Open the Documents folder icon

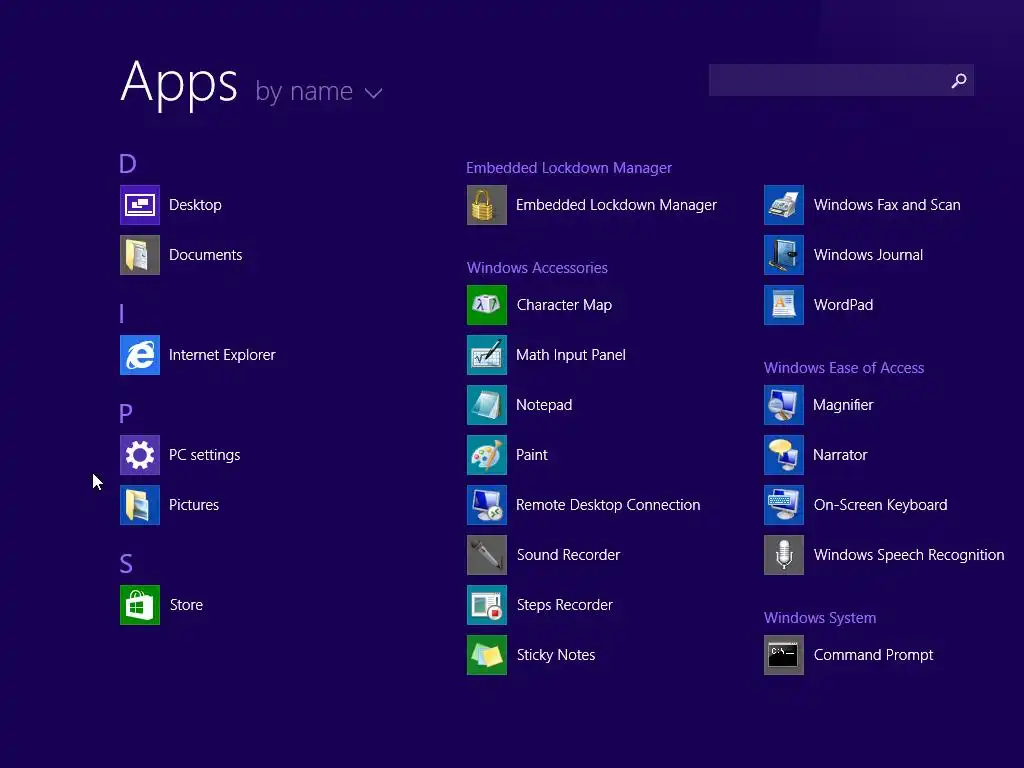coord(140,255)
